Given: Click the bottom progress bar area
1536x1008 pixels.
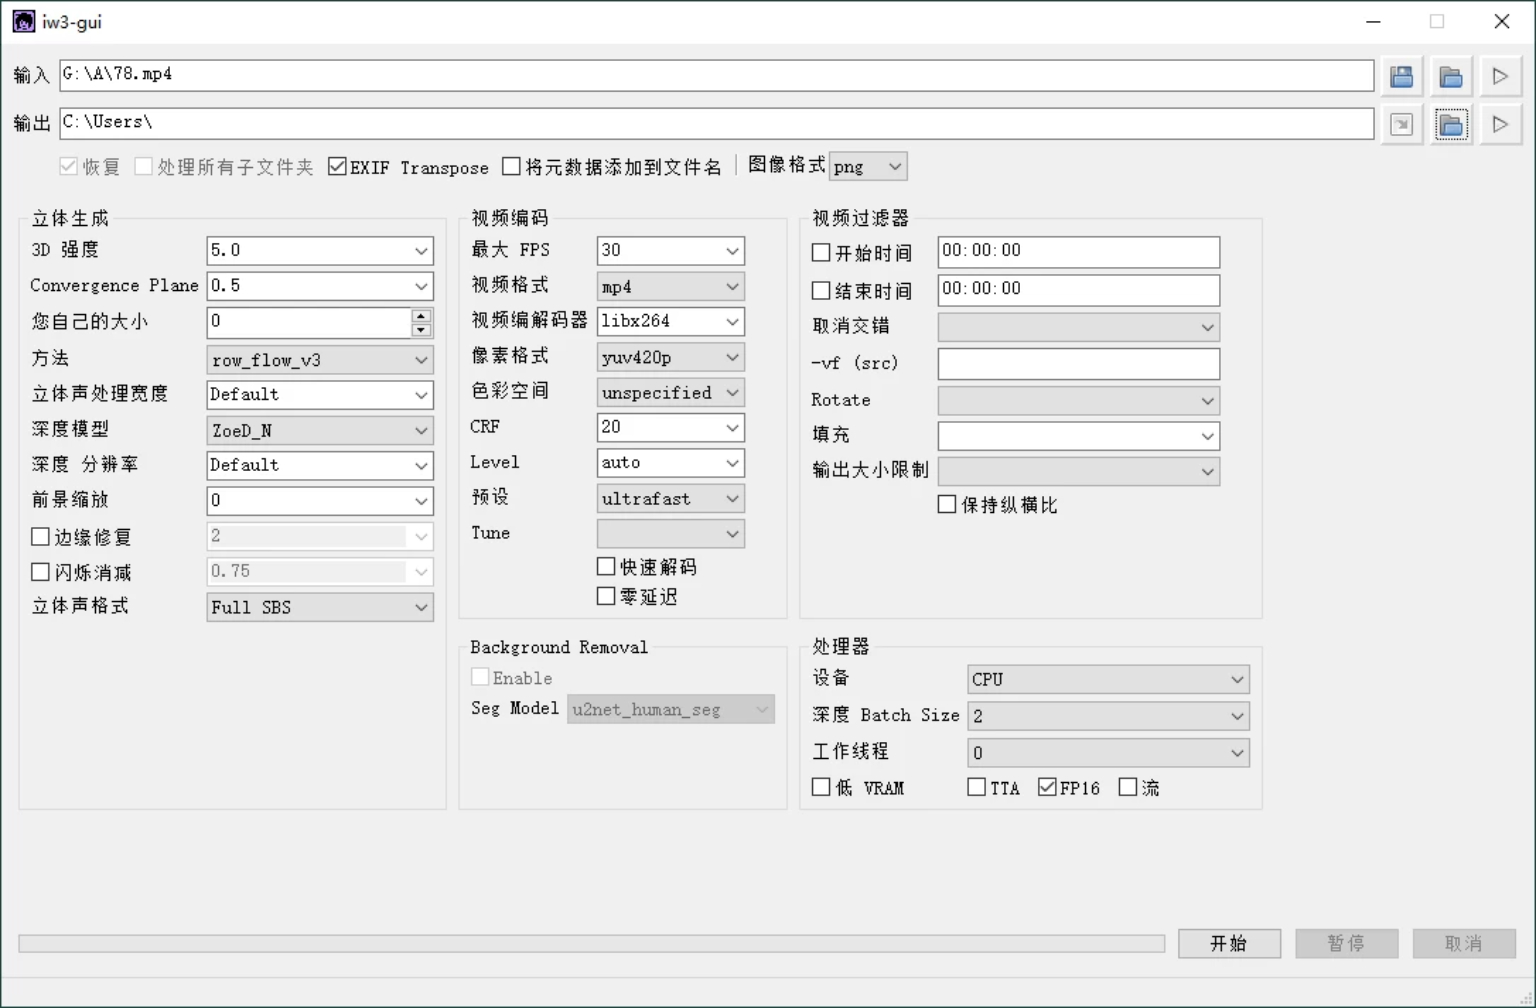Looking at the screenshot, I should pos(592,942).
